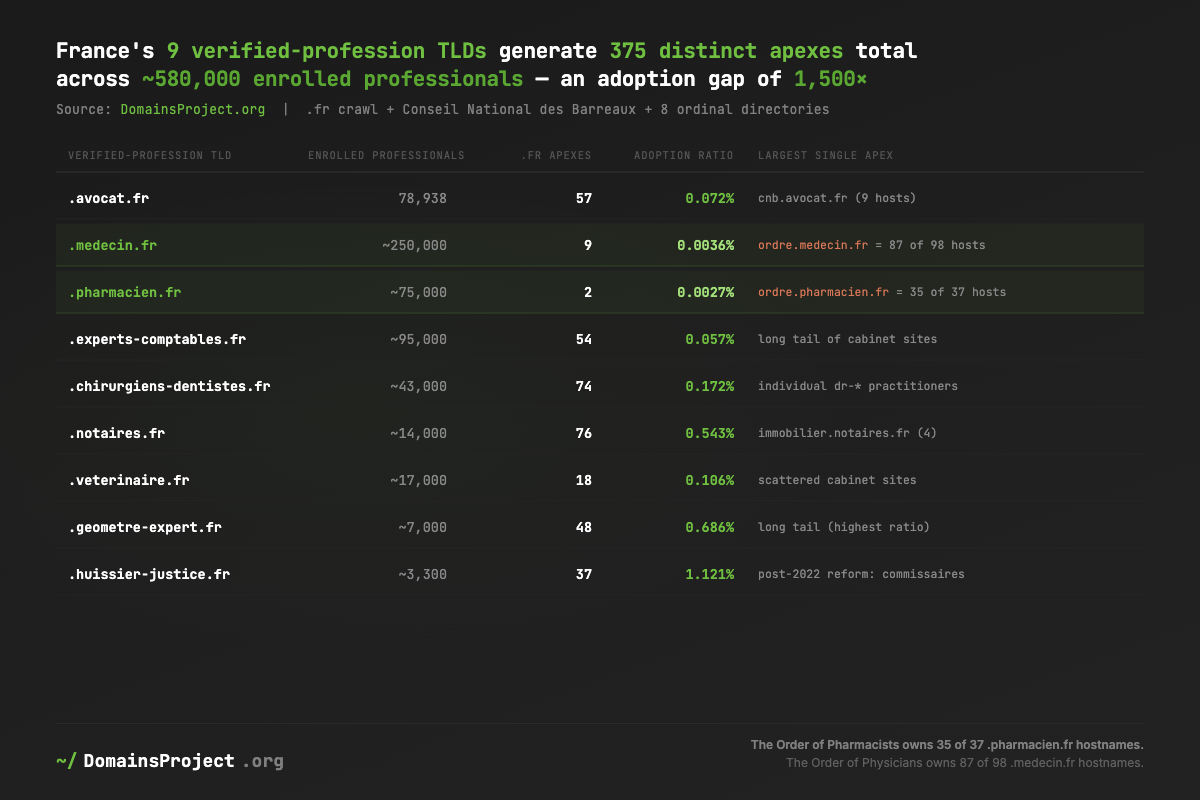Click the Adoption Ratio column header

(684, 156)
